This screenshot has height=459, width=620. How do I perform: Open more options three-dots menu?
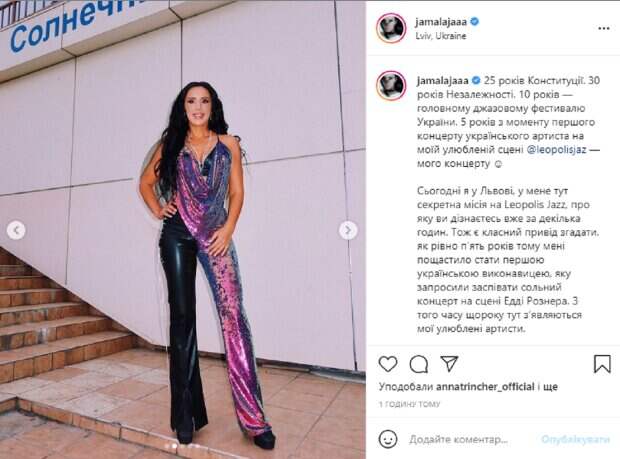[603, 28]
